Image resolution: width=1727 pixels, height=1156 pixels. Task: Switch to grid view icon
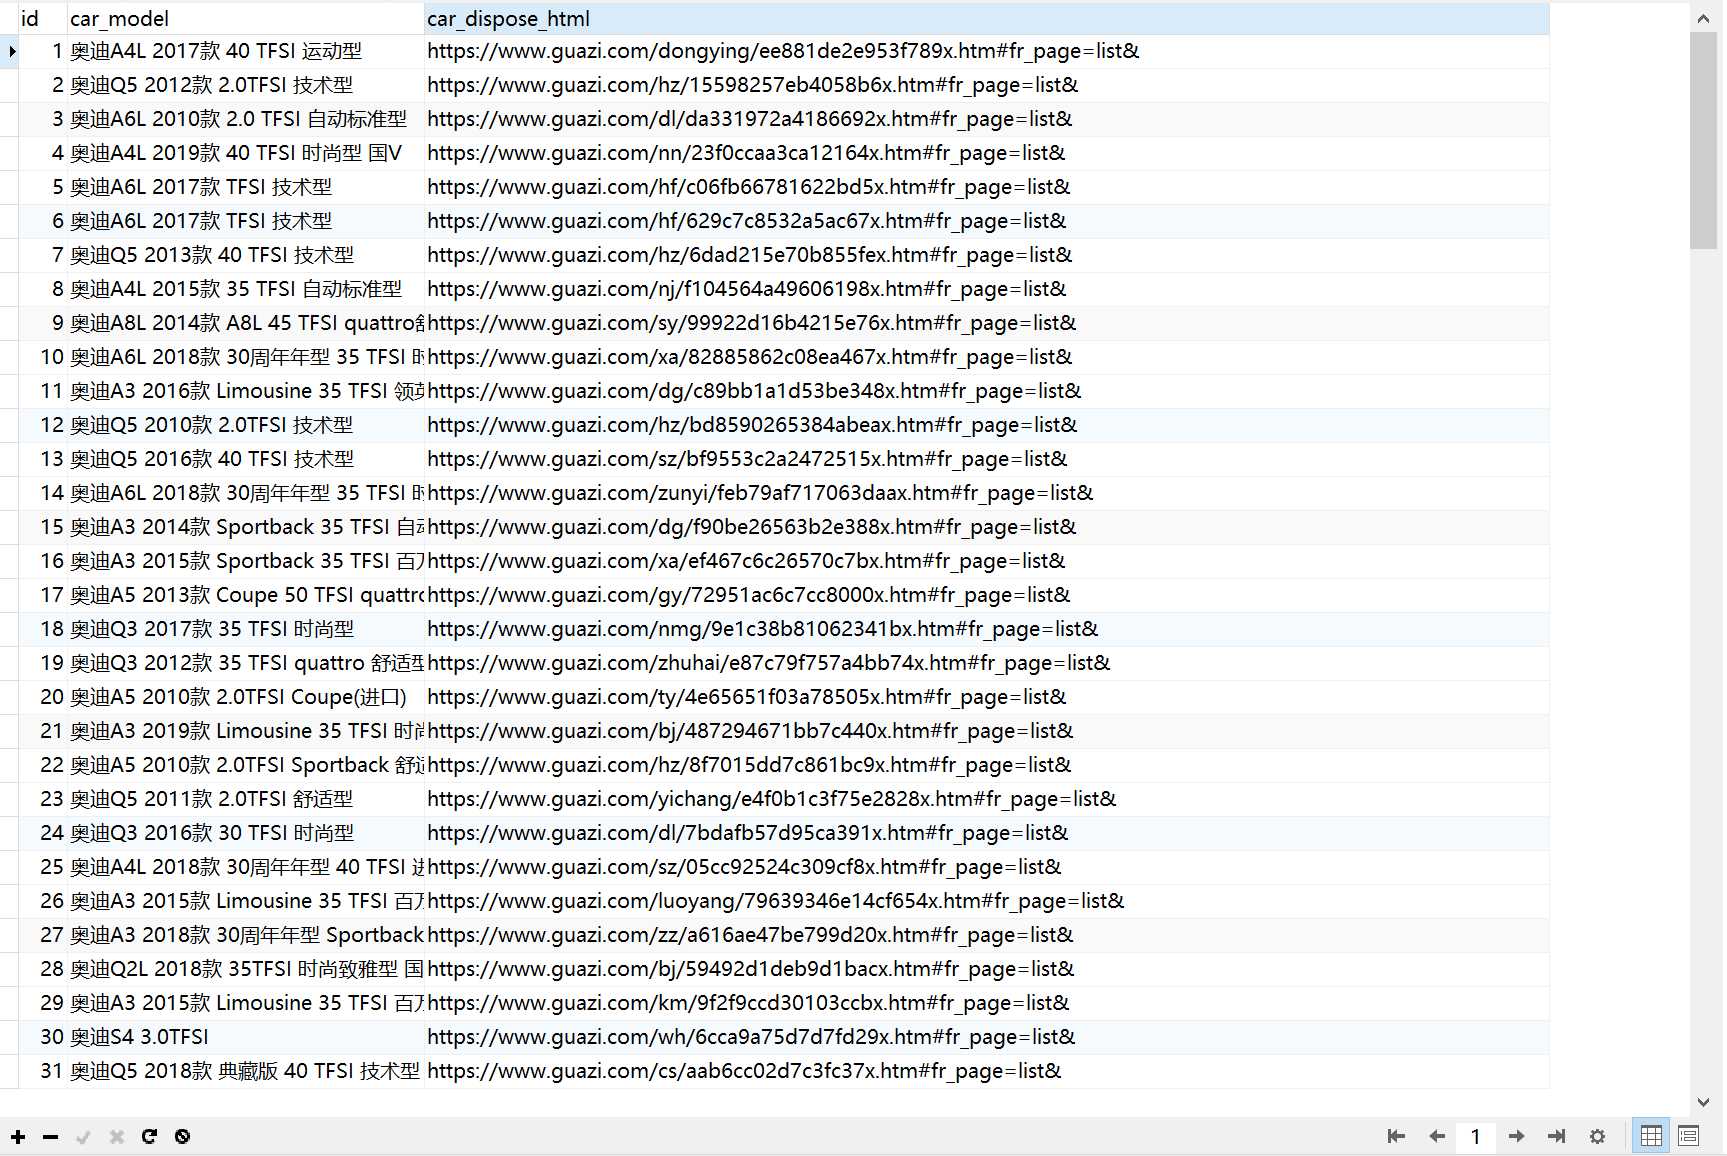click(1651, 1136)
